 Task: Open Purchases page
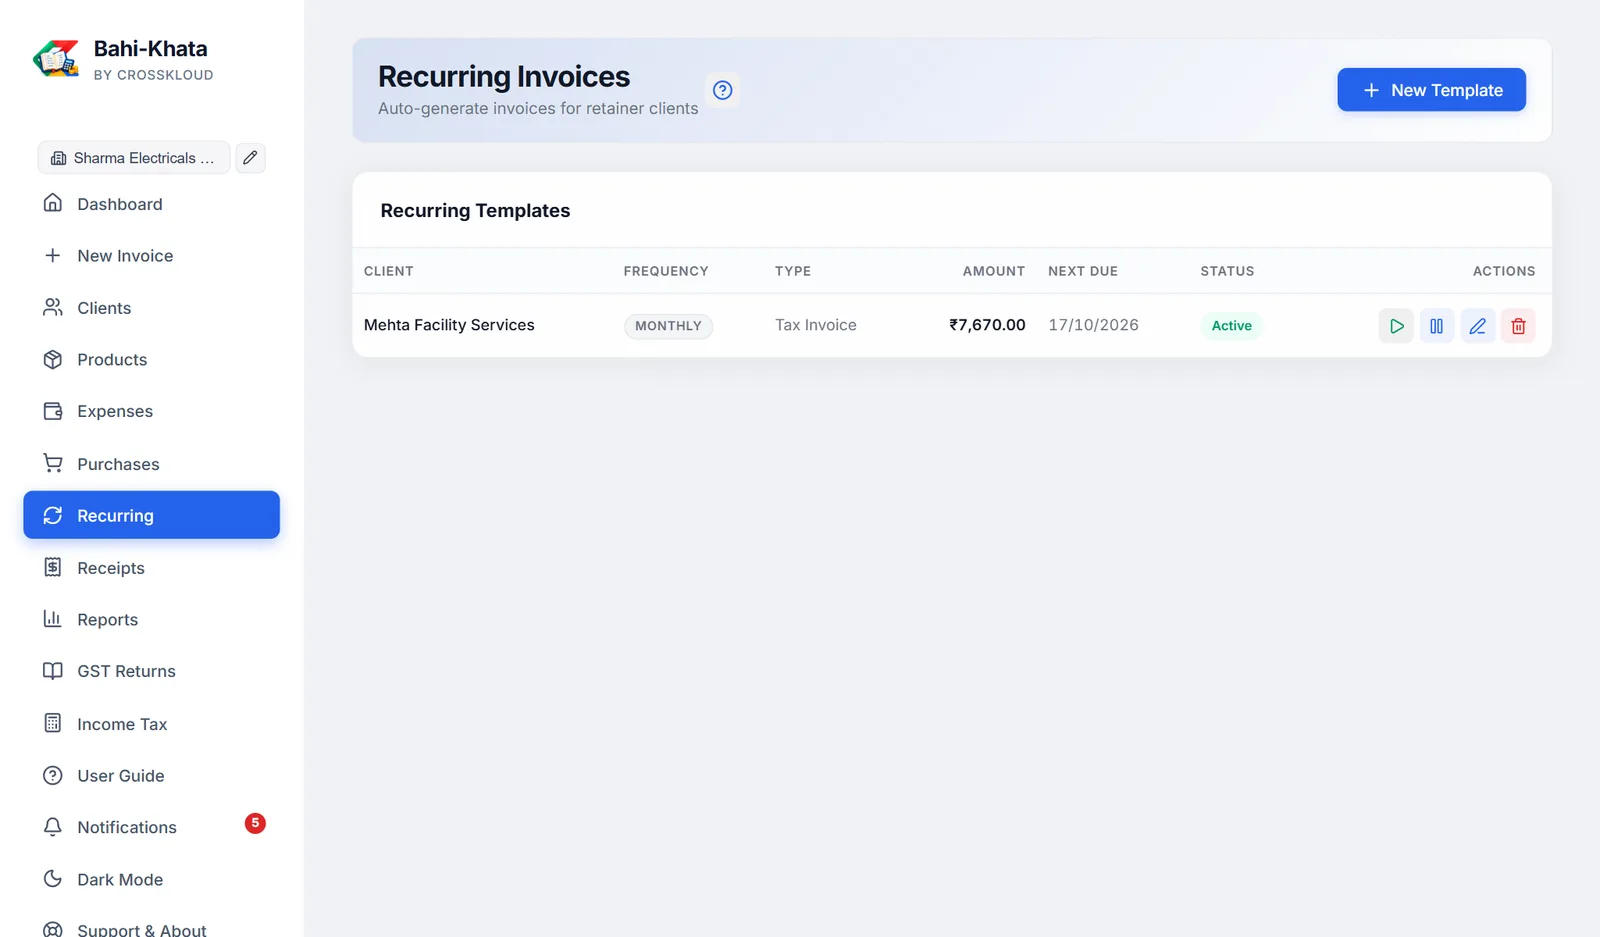coord(152,464)
